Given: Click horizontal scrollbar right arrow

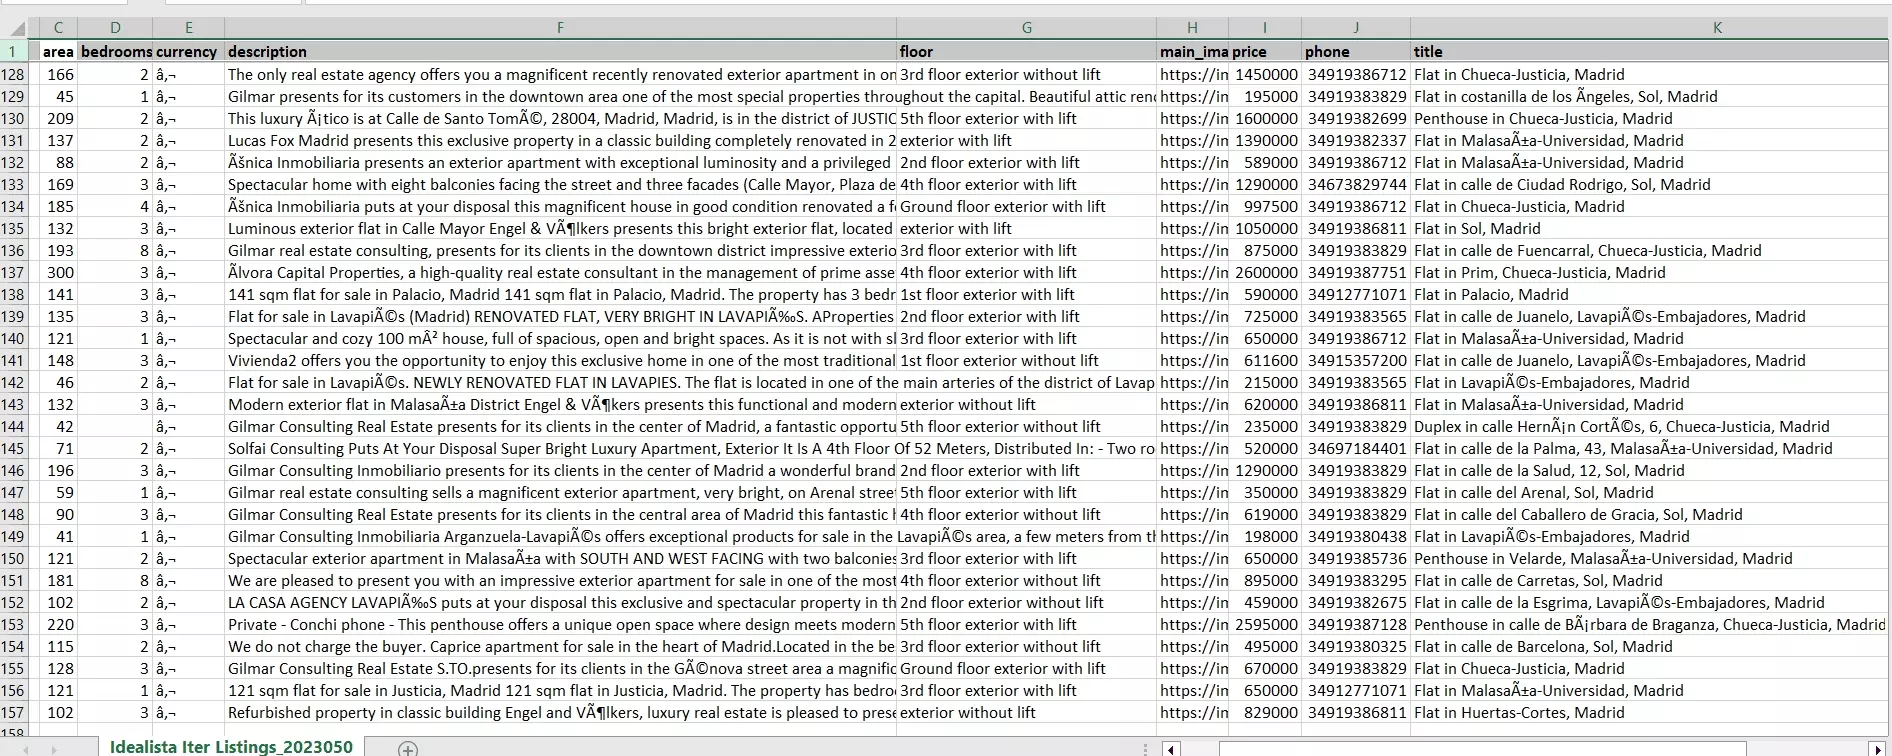Looking at the screenshot, I should [x=1877, y=748].
